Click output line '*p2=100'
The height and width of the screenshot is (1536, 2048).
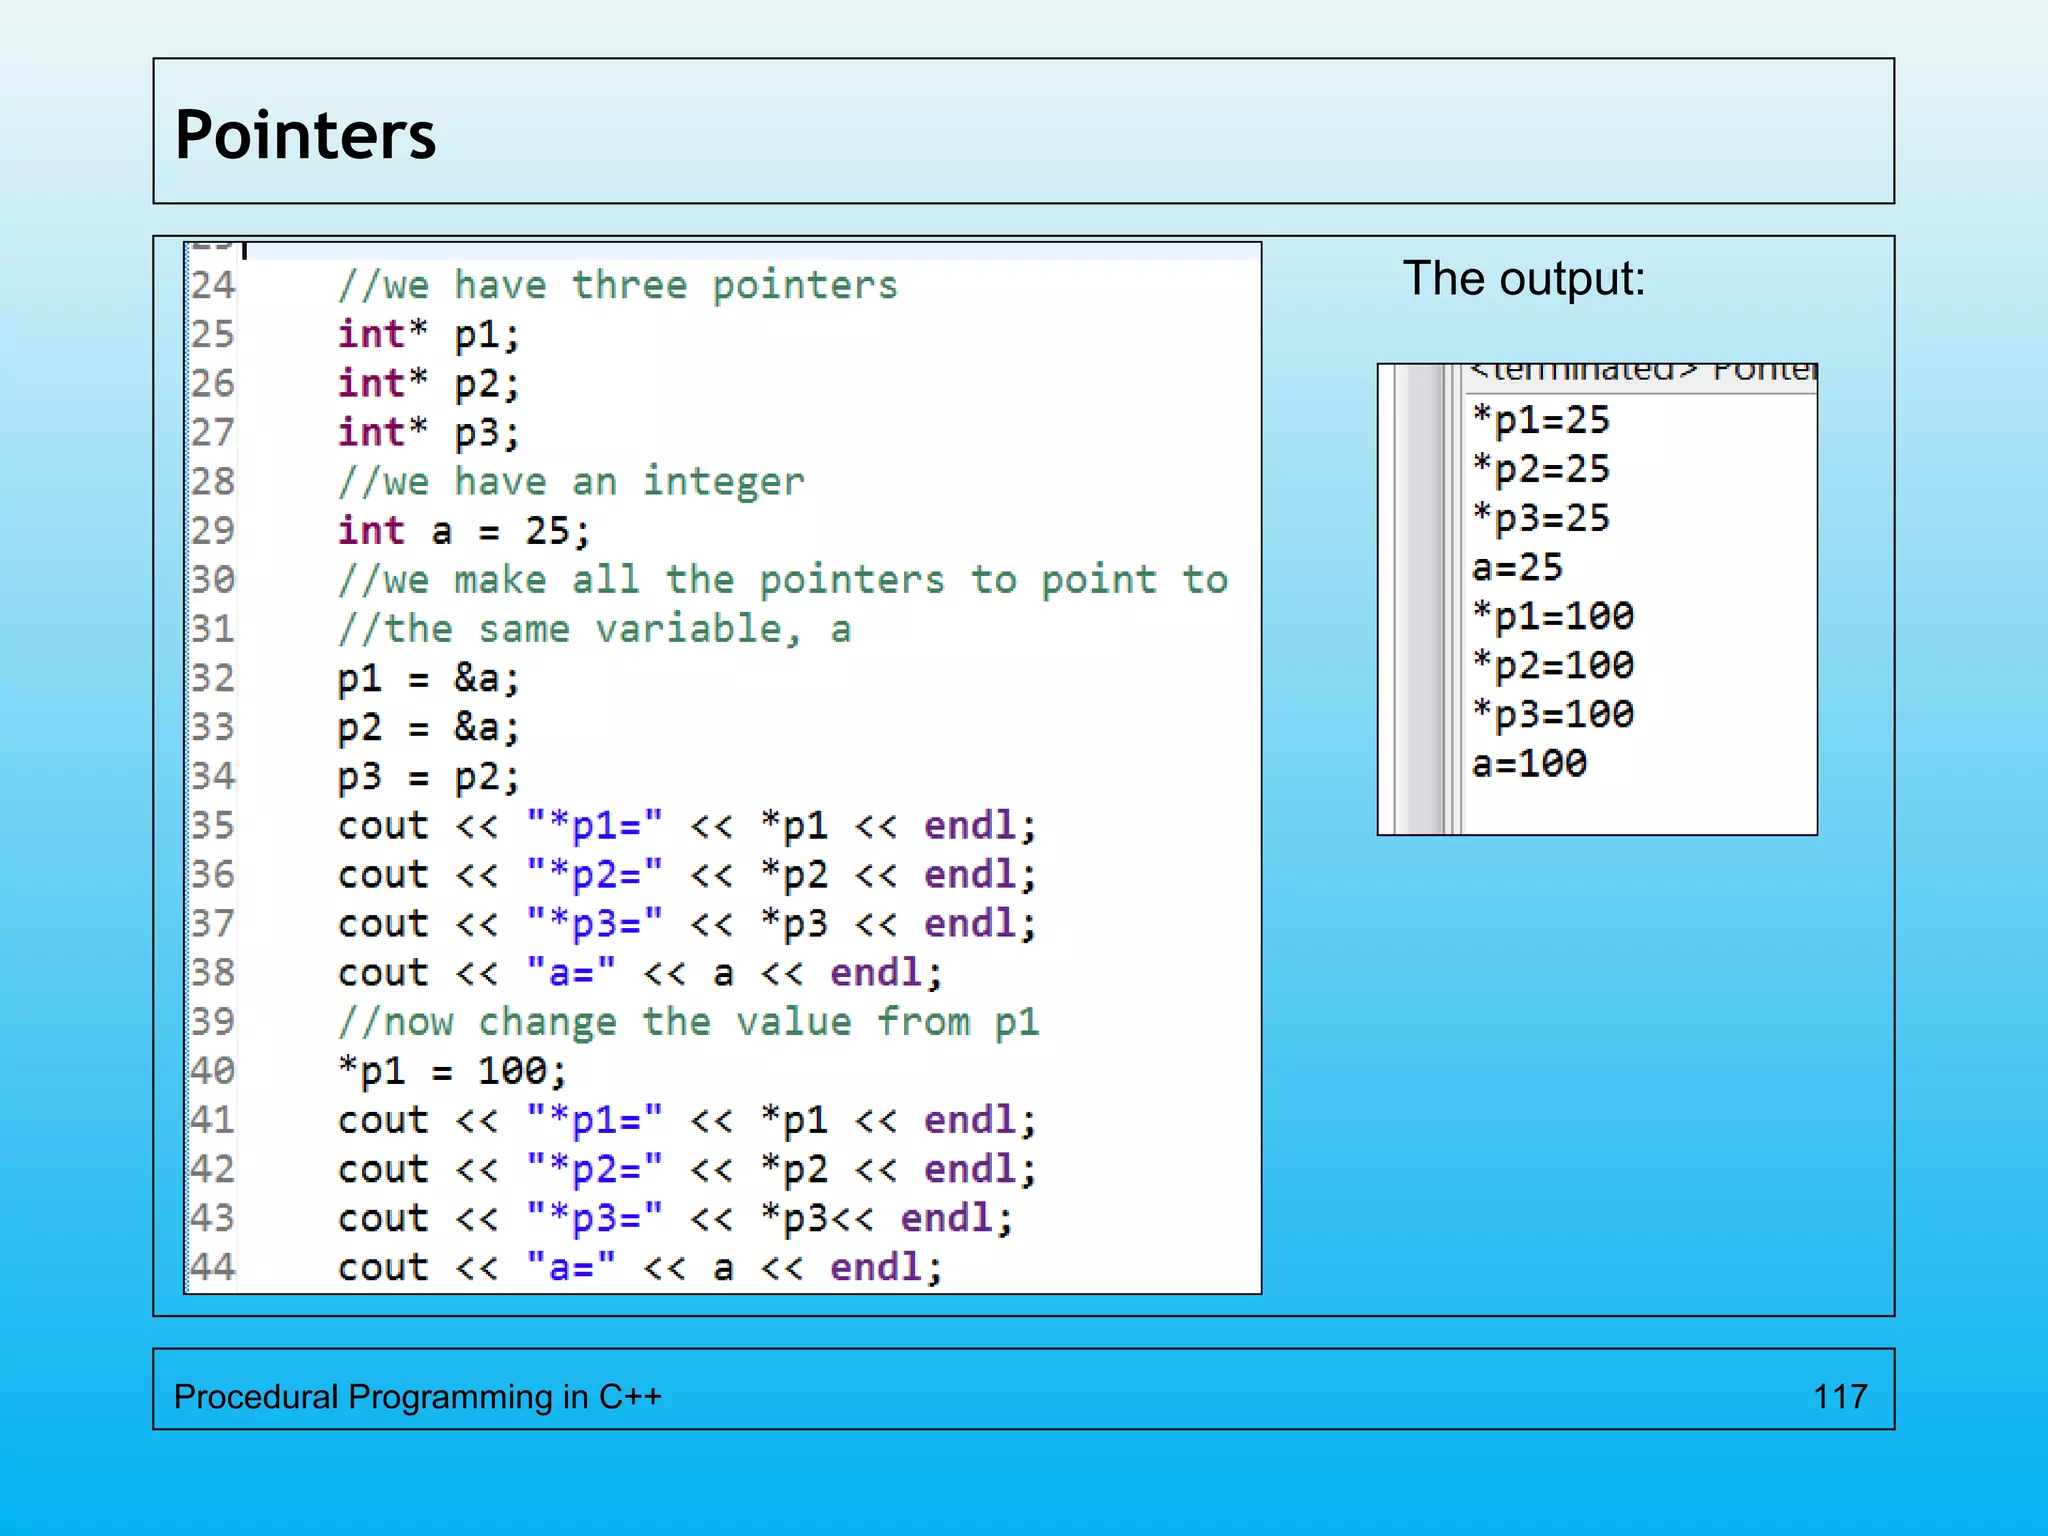coord(1553,665)
